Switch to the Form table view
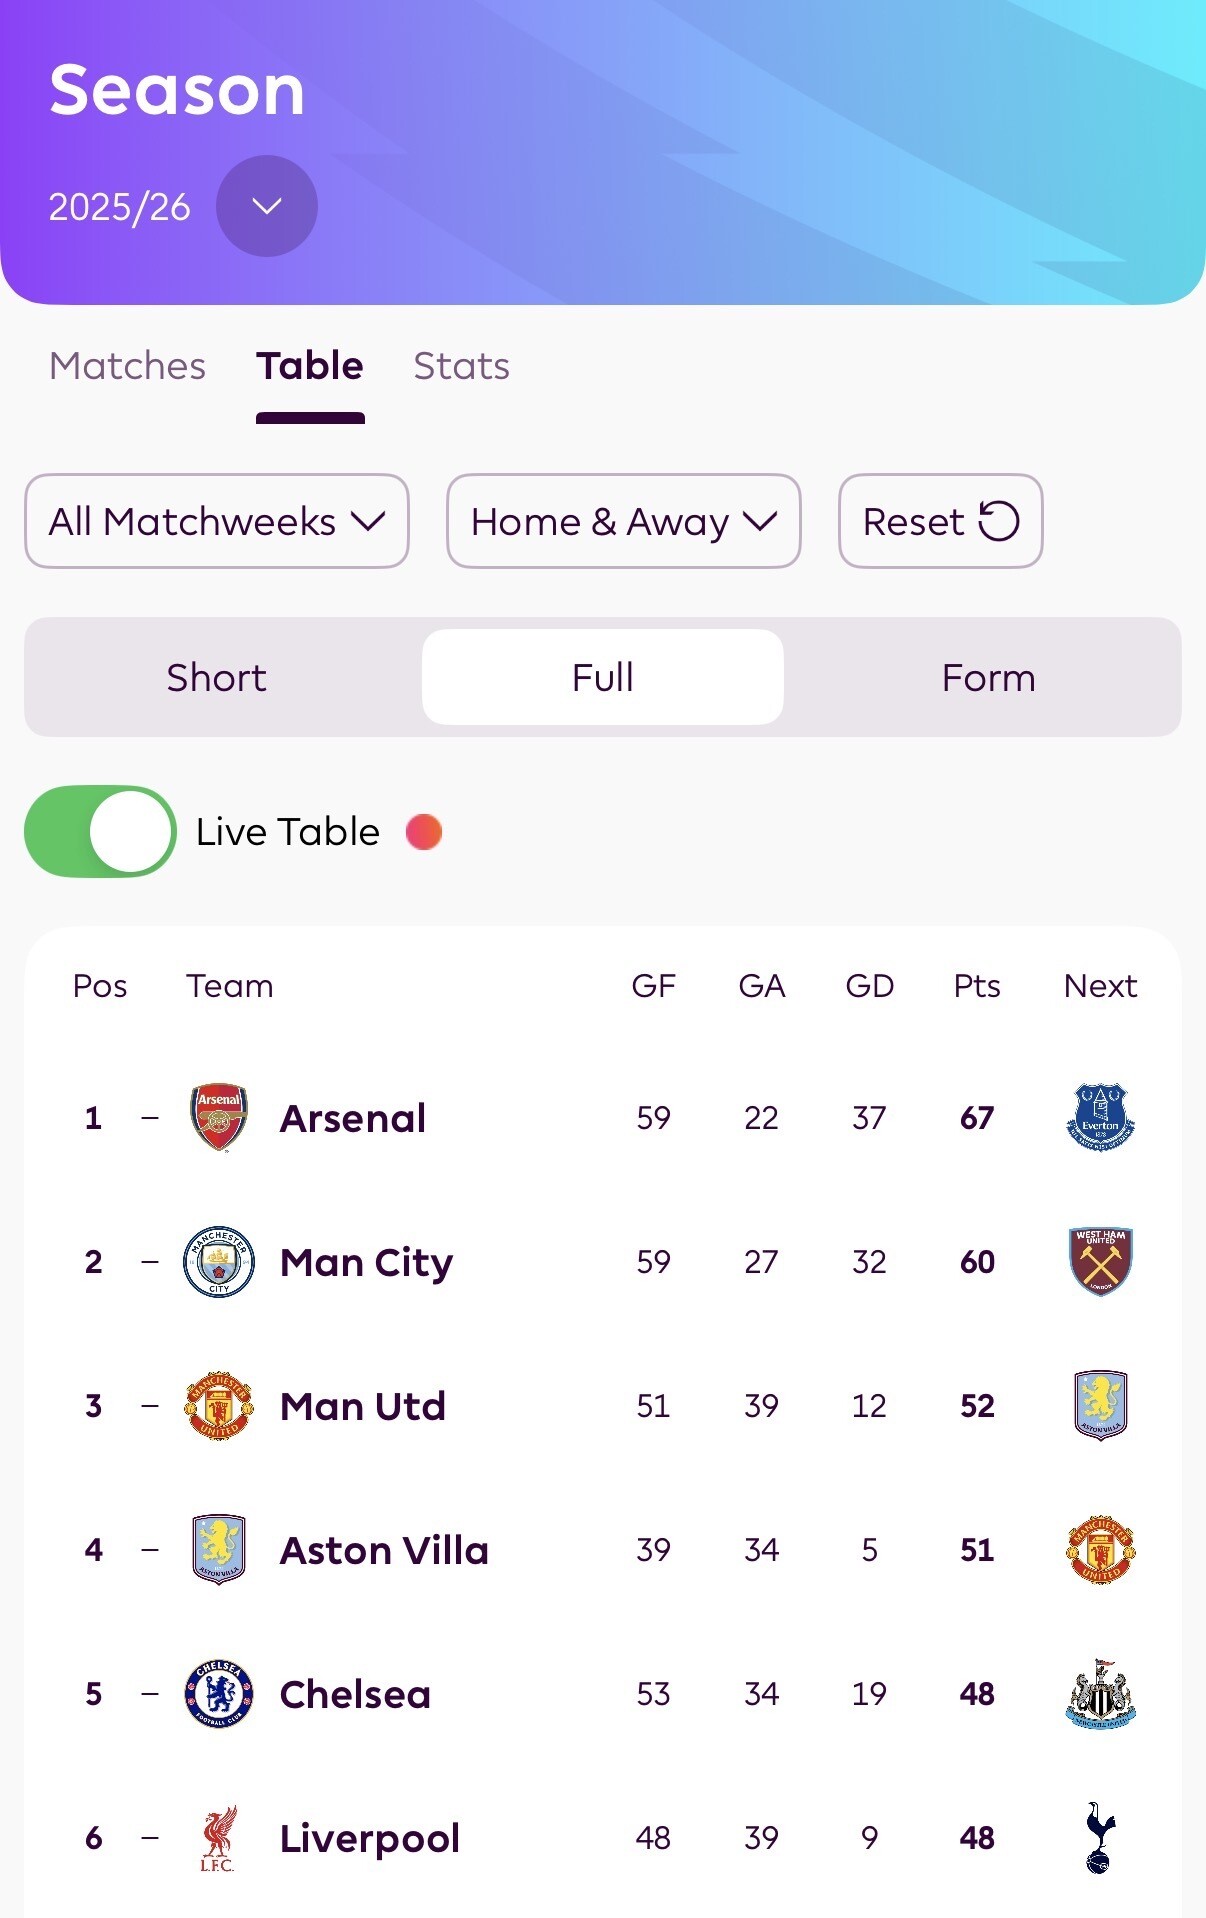1206x1918 pixels. point(988,677)
